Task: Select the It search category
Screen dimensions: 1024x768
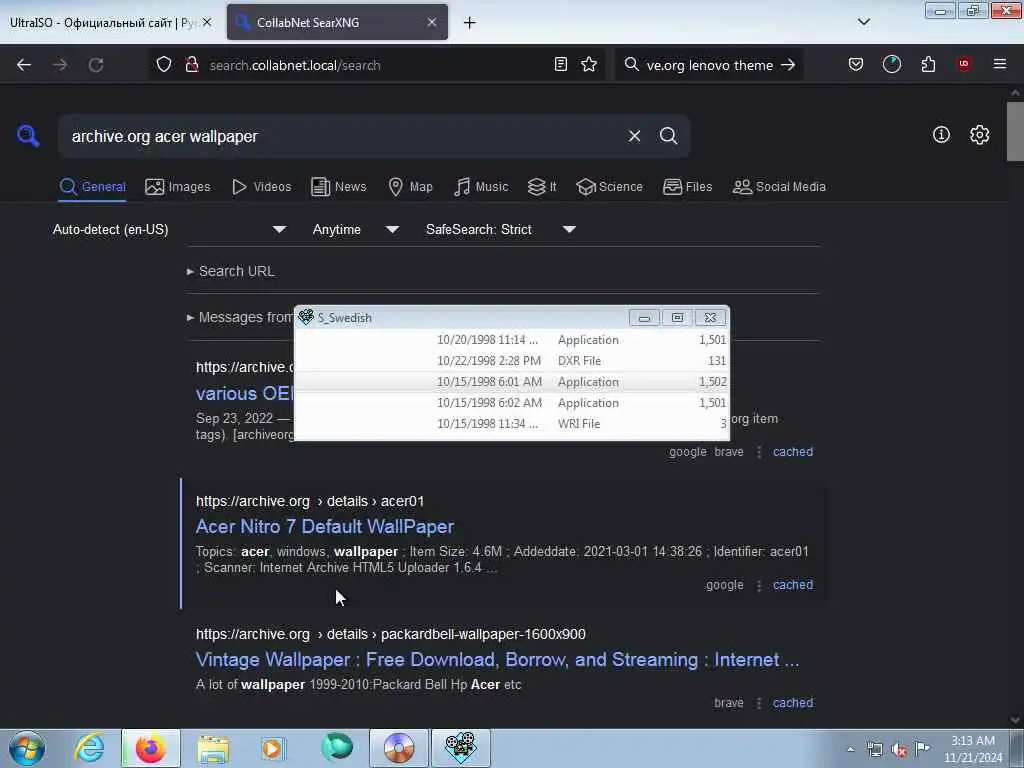Action: coord(541,187)
